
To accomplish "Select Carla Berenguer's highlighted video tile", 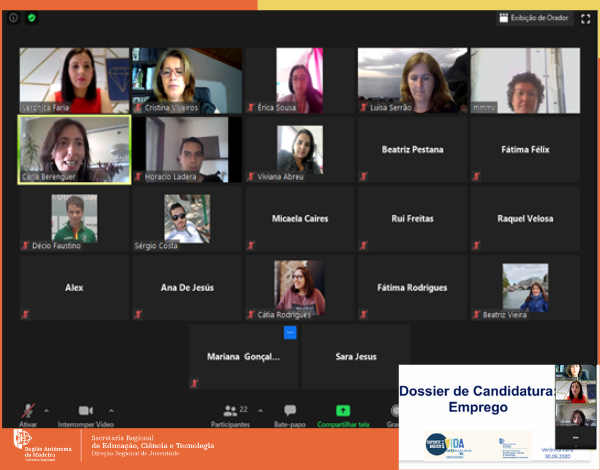I will click(74, 150).
